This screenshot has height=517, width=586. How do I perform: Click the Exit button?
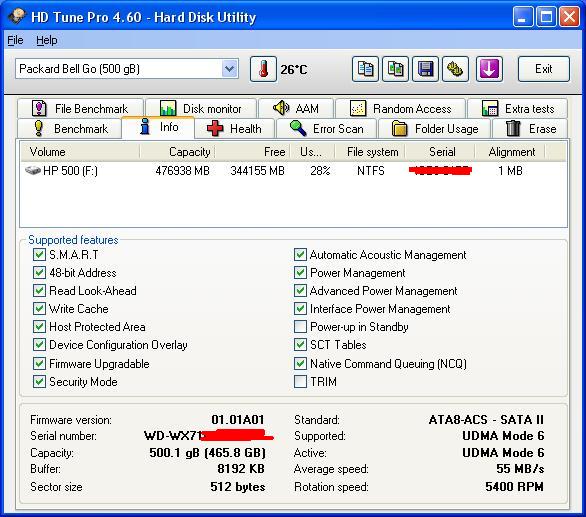(543, 69)
